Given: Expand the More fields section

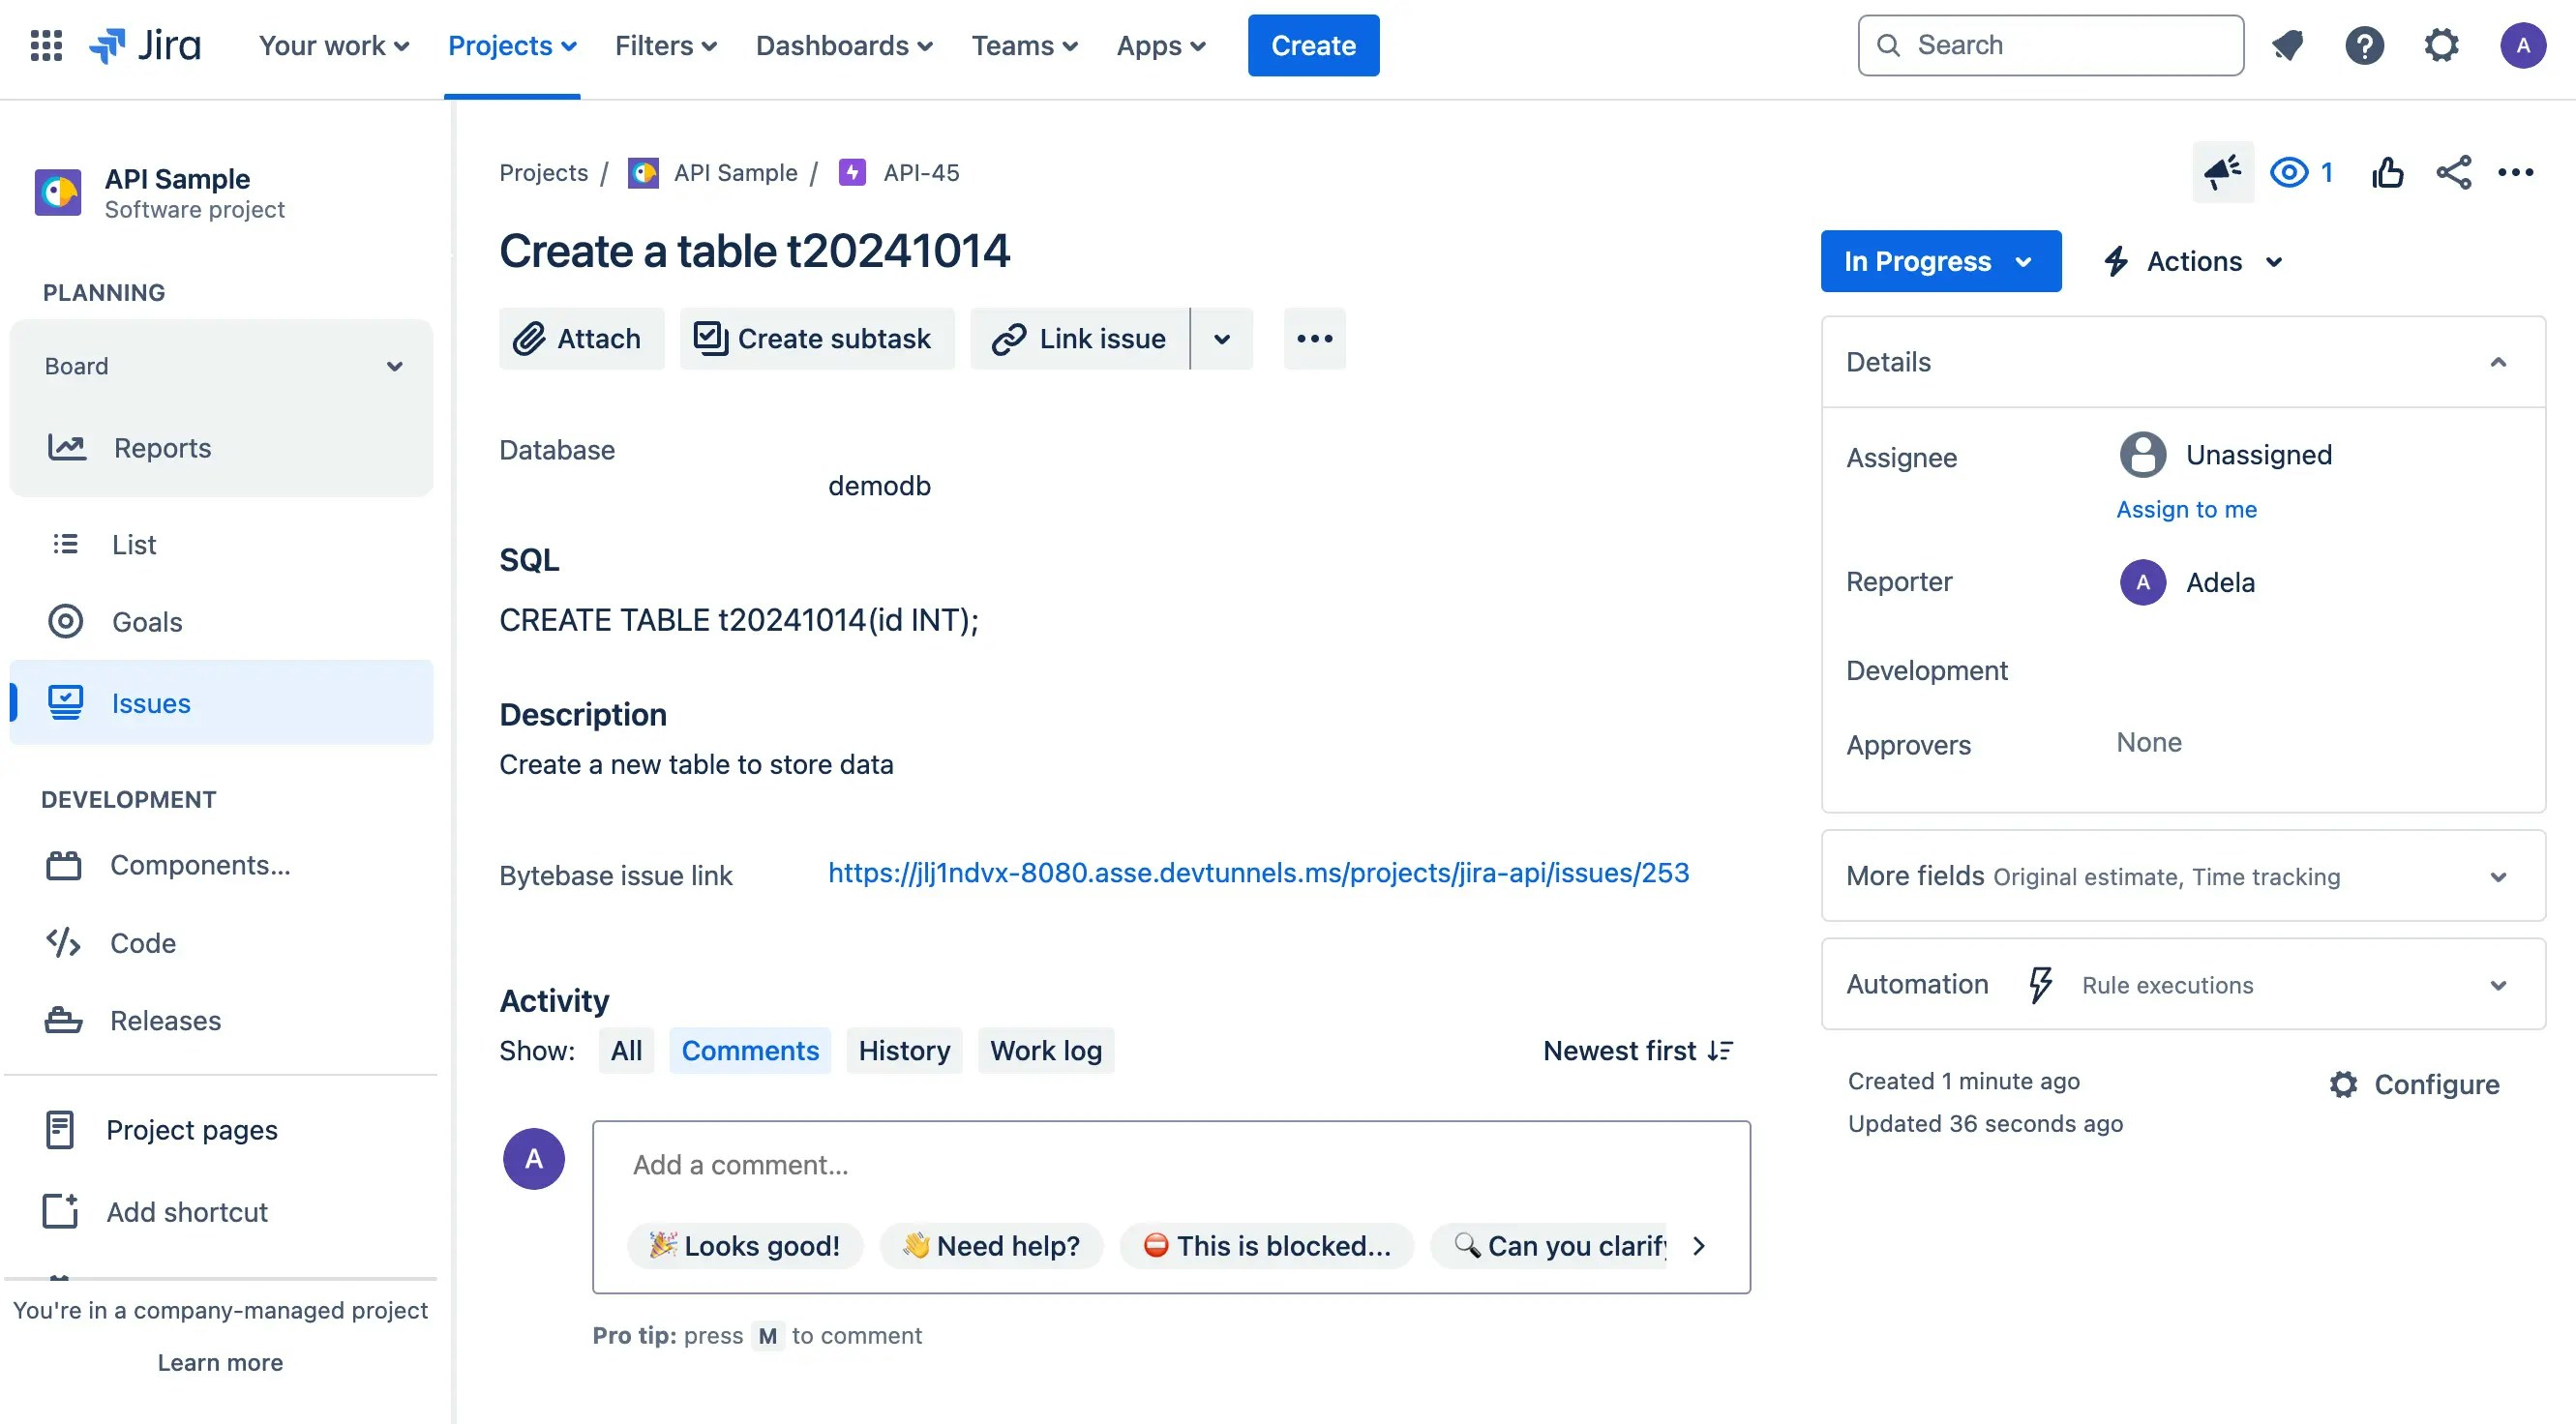Looking at the screenshot, I should pyautogui.click(x=2499, y=876).
